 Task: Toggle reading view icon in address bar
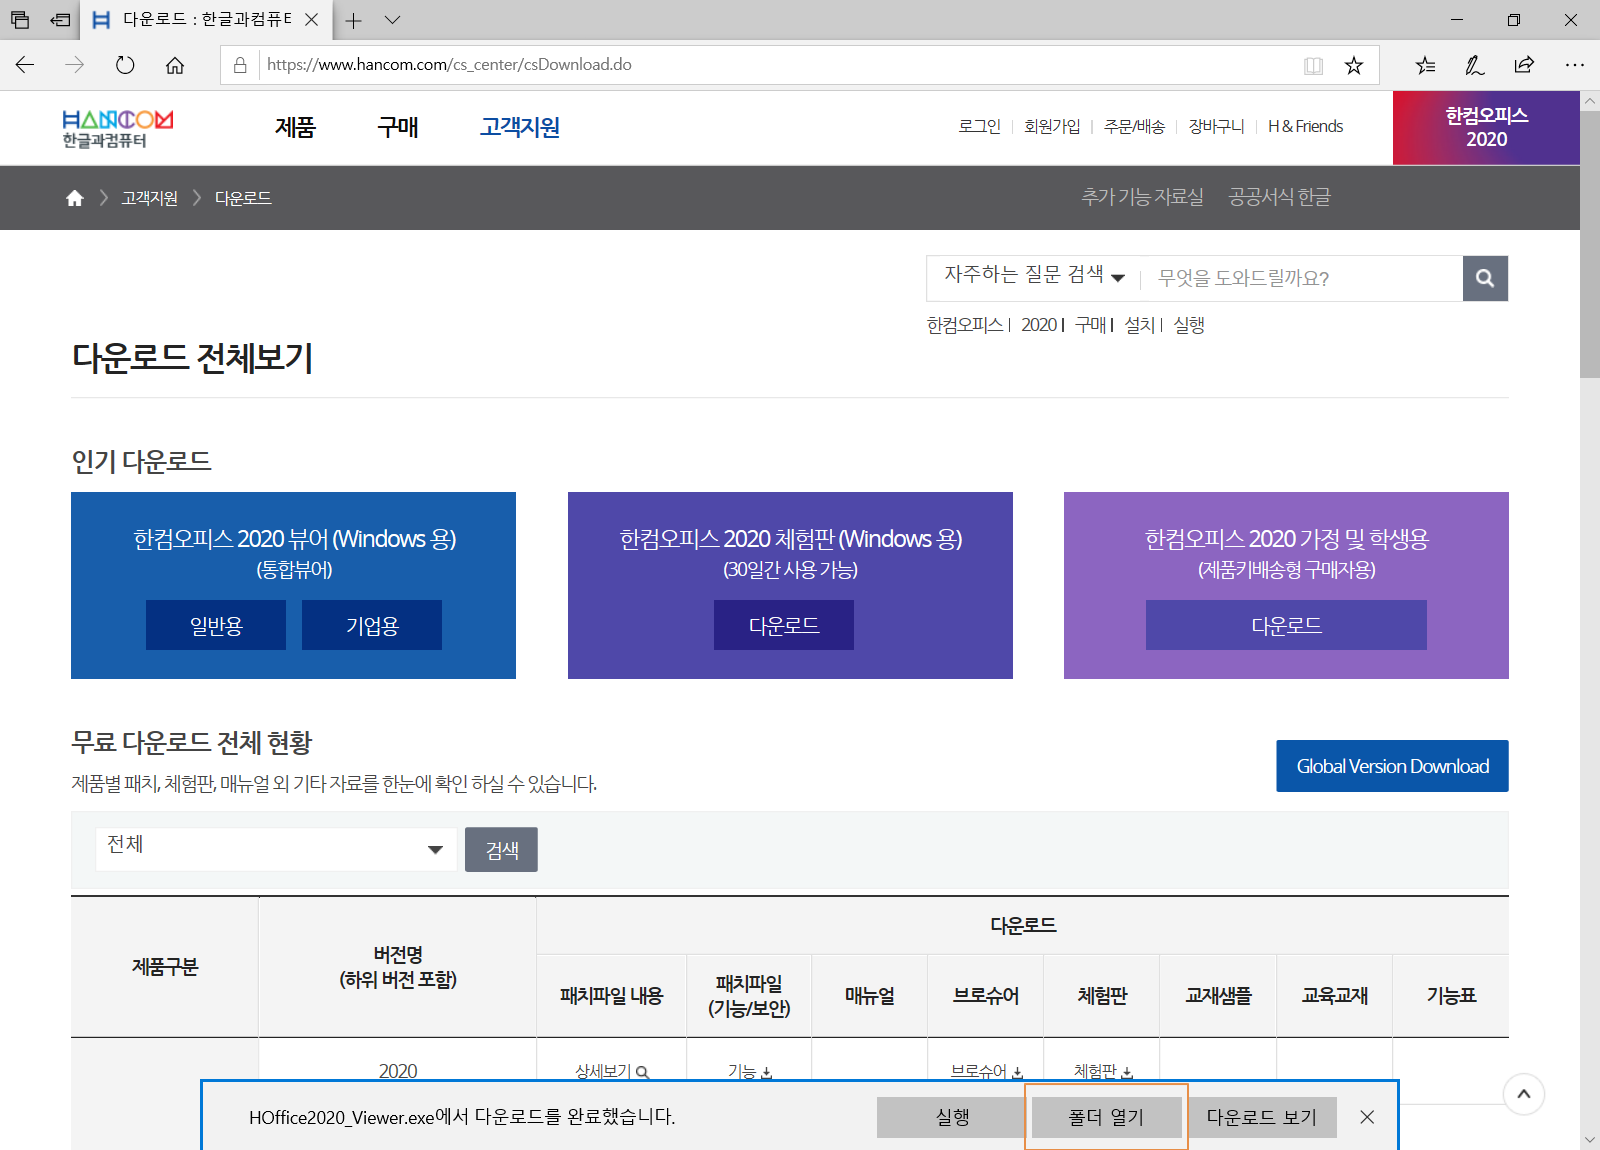point(1313,65)
